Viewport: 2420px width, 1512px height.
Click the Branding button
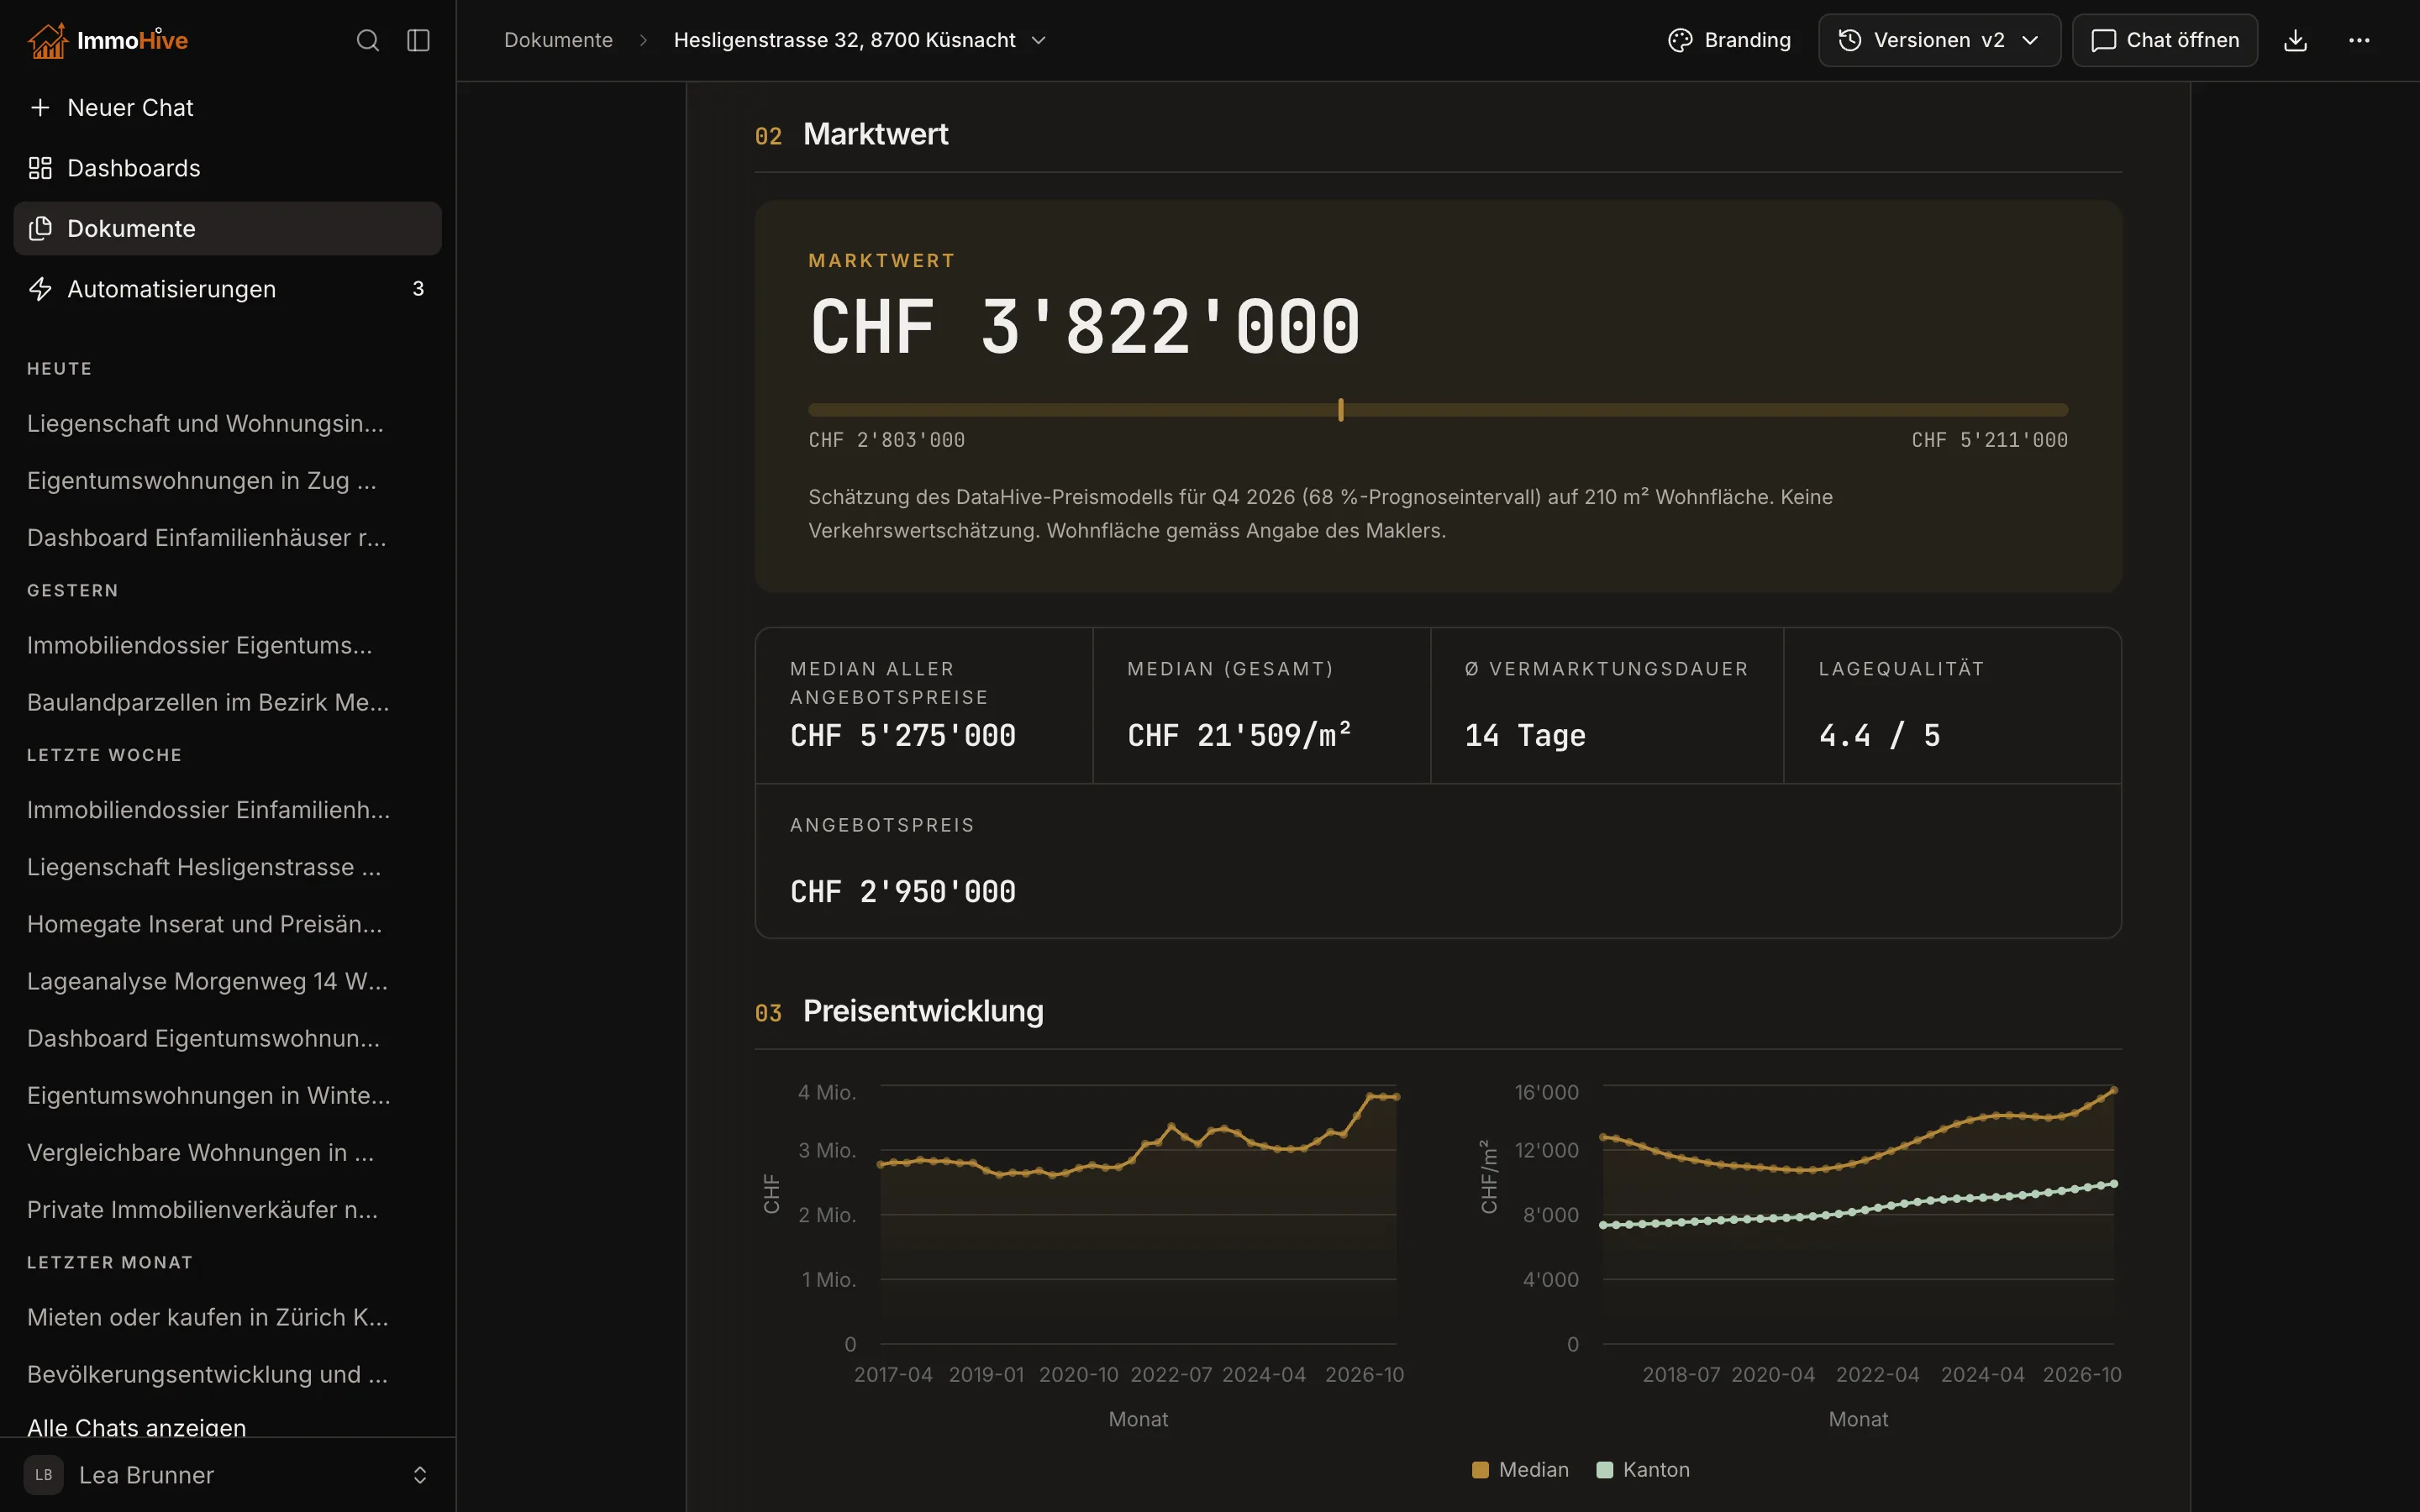1729,40
